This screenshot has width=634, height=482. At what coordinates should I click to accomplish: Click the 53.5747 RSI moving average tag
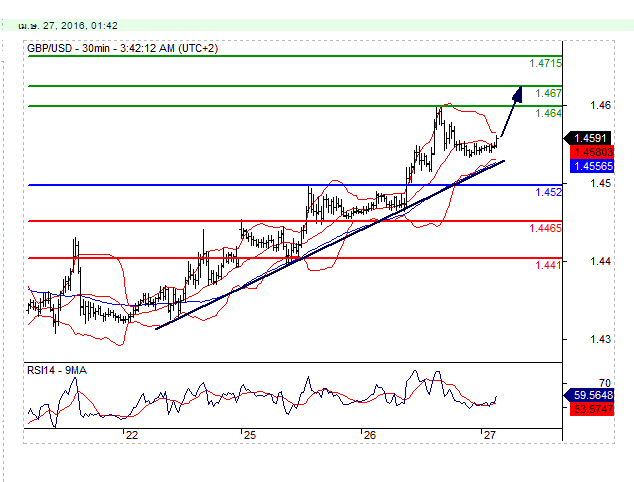592,409
